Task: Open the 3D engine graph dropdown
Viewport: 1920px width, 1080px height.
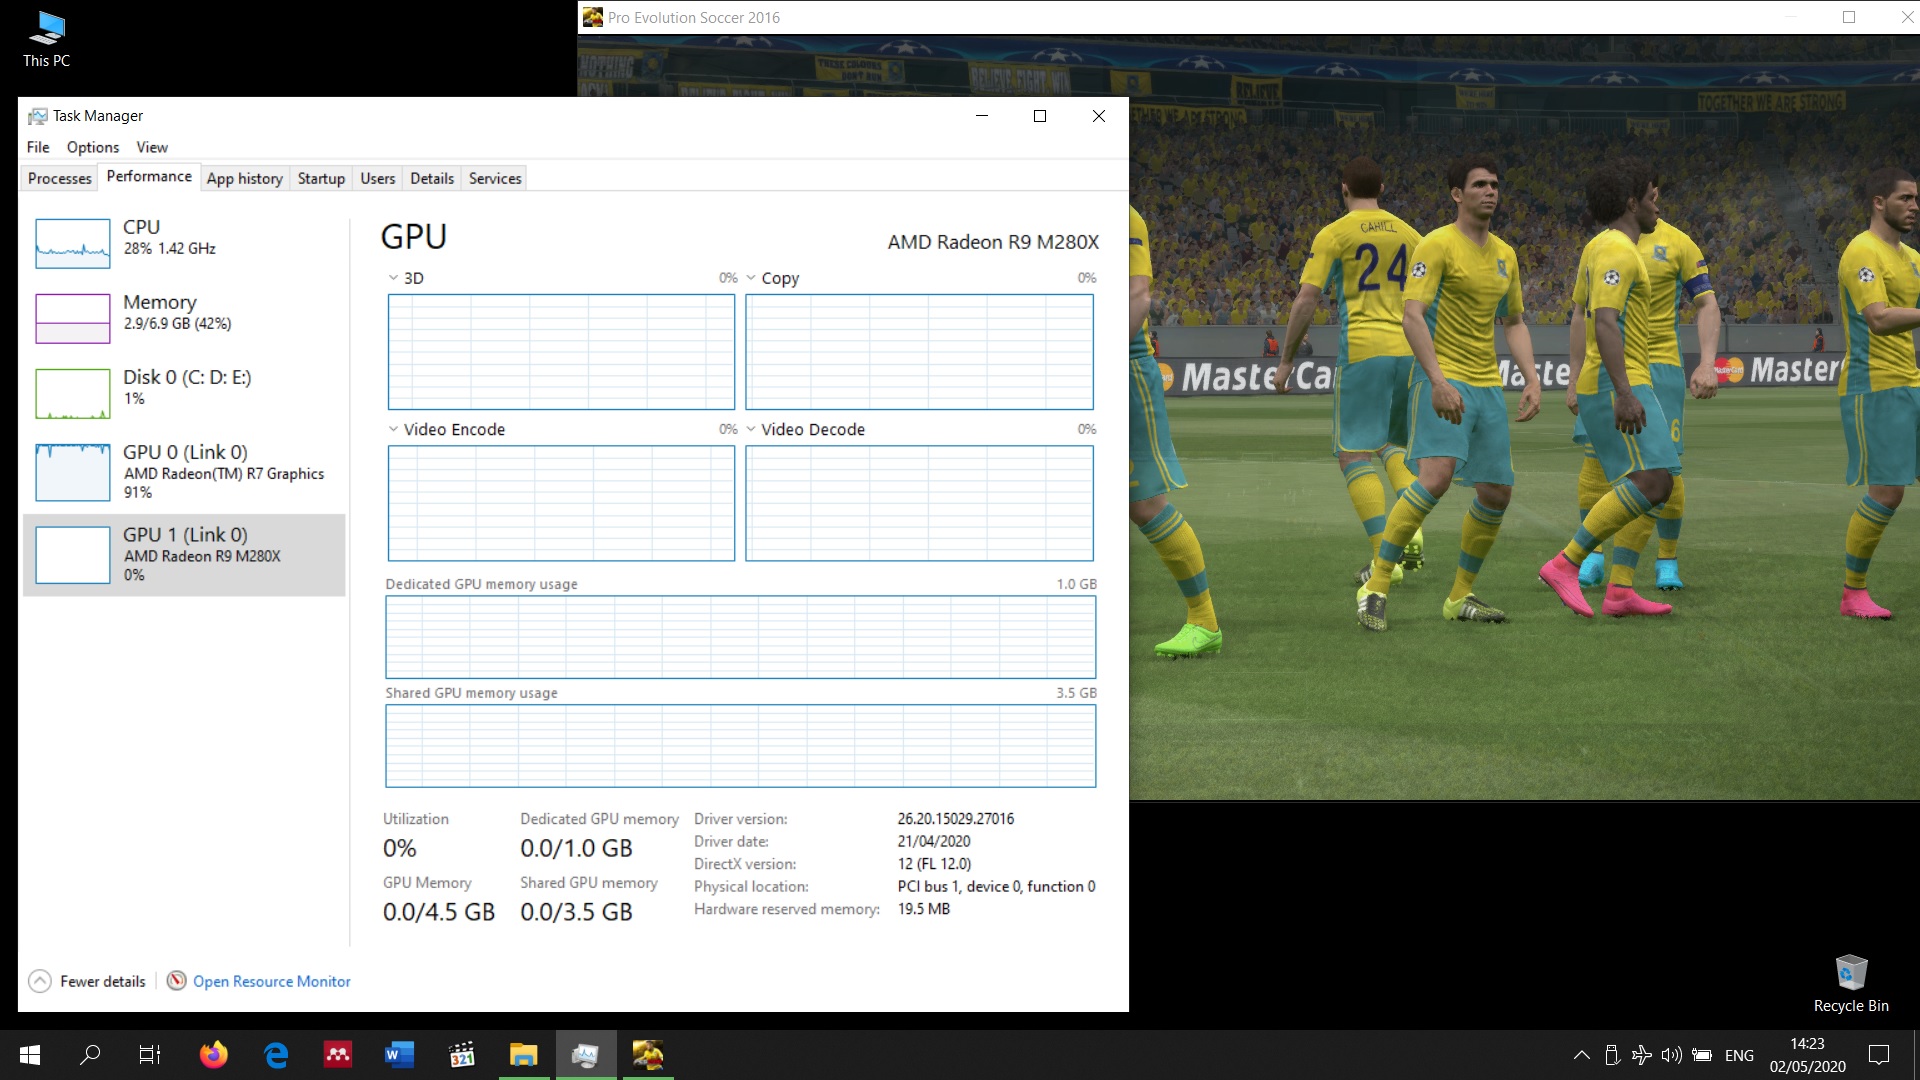Action: [393, 278]
